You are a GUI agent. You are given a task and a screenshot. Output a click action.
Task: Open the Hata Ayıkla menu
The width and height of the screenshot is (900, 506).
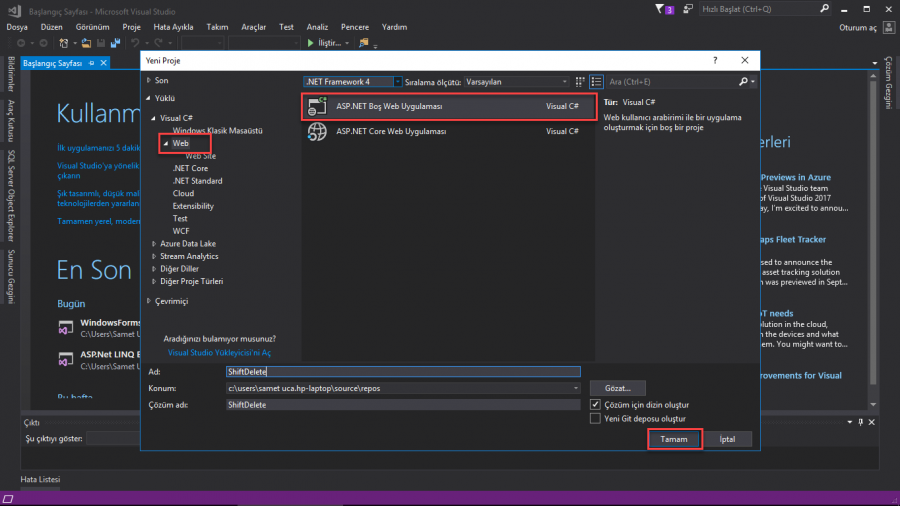[x=173, y=27]
